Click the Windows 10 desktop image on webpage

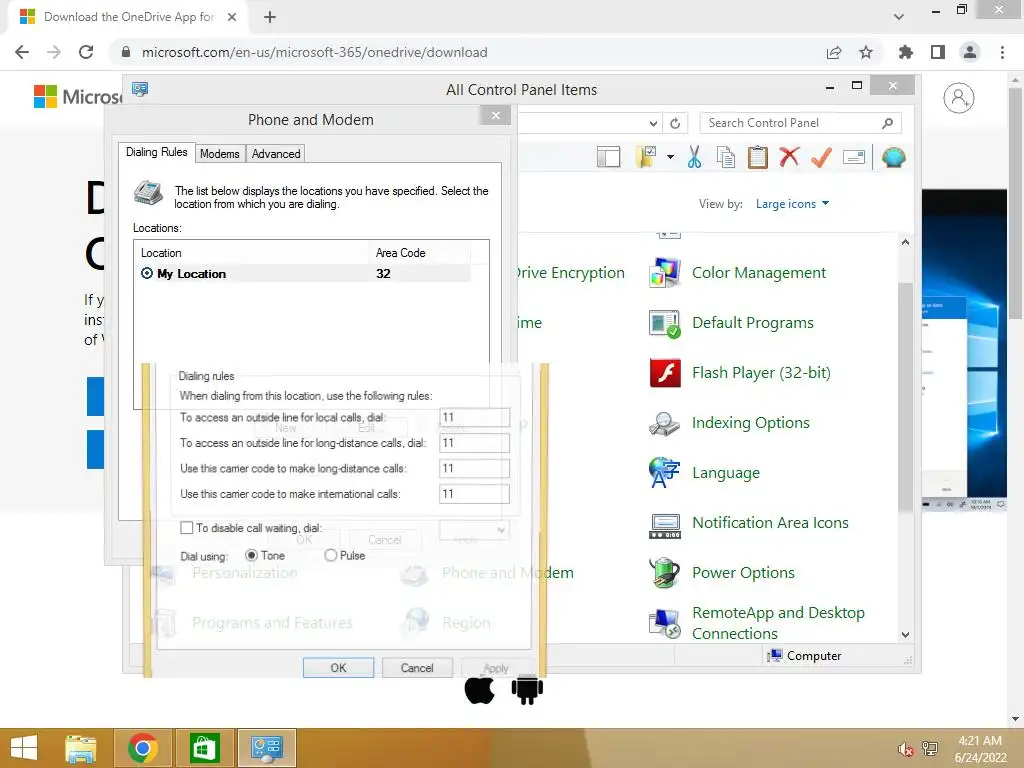pos(965,351)
